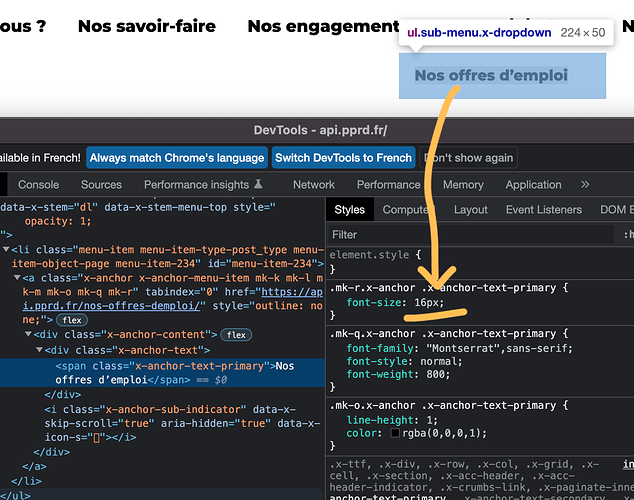Switch to the Layout sidebar tab
Screen dimensions: 634x500
471,210
